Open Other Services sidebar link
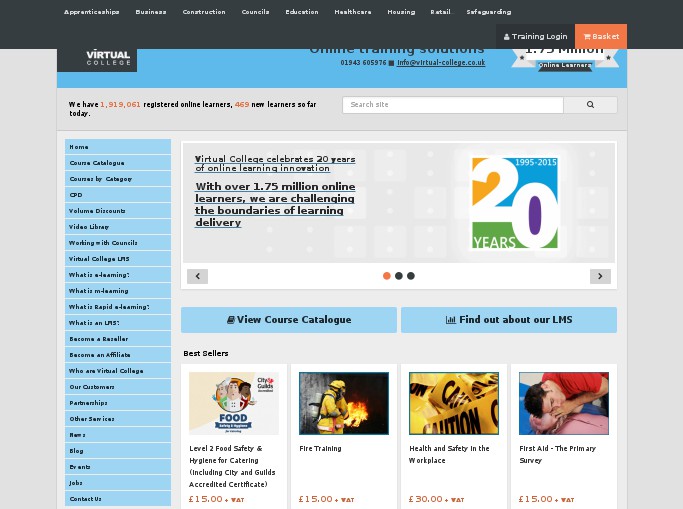 118,419
